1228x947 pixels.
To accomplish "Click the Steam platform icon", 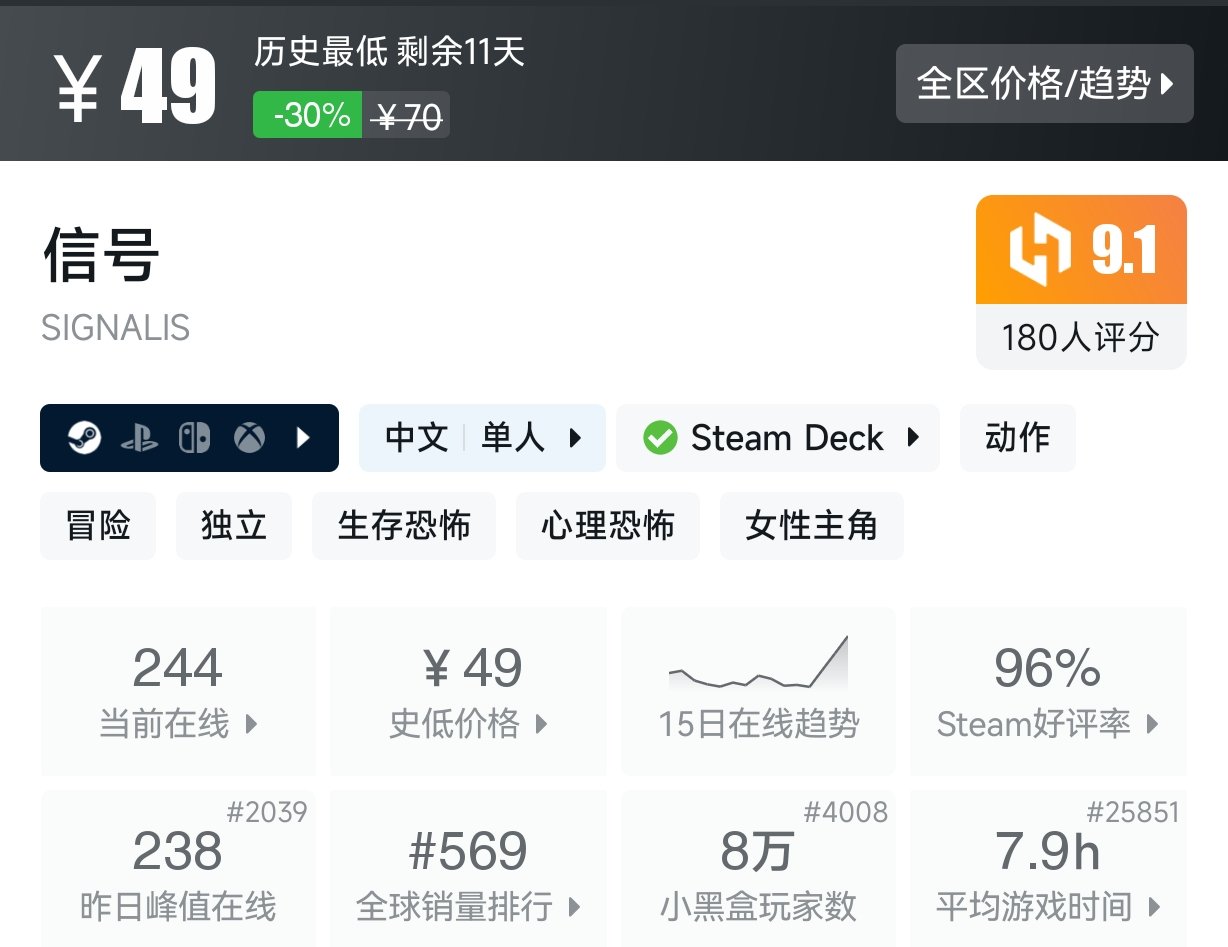I will click(85, 438).
